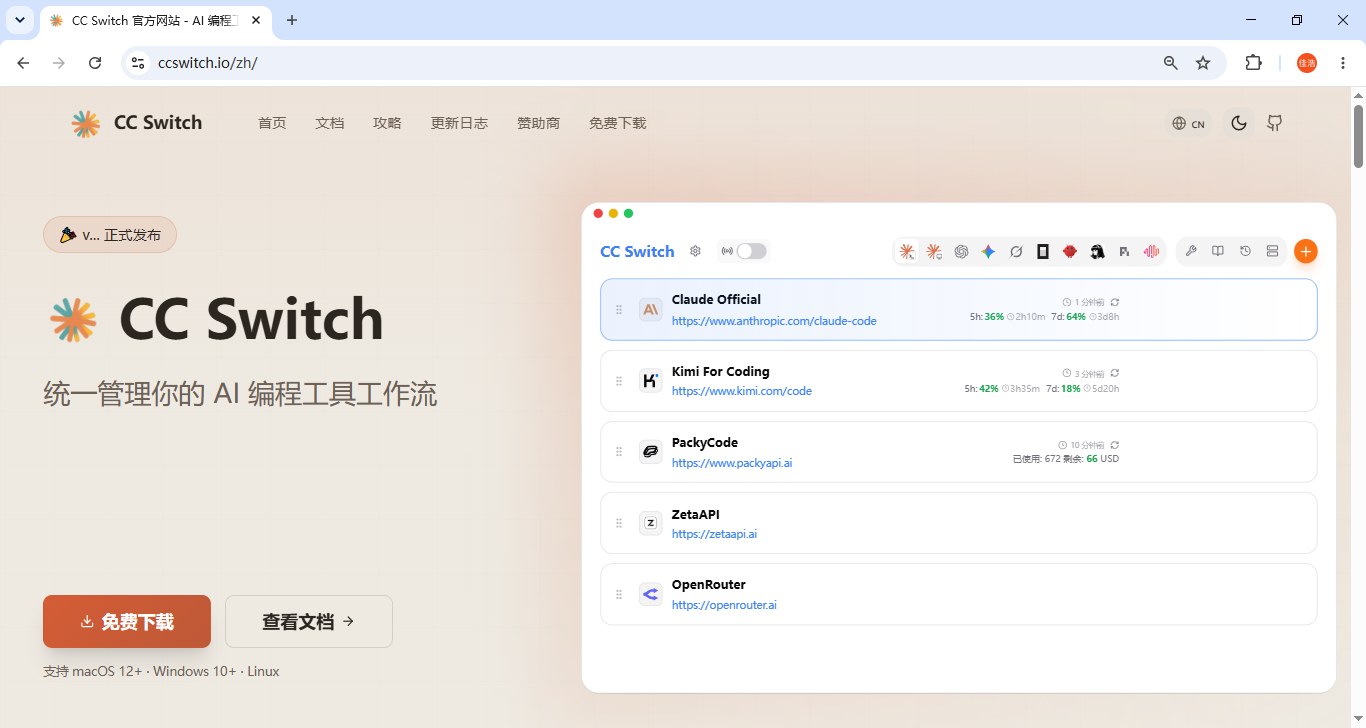Open the tab search dropdown arrow
Viewport: 1366px width, 728px height.
point(20,20)
